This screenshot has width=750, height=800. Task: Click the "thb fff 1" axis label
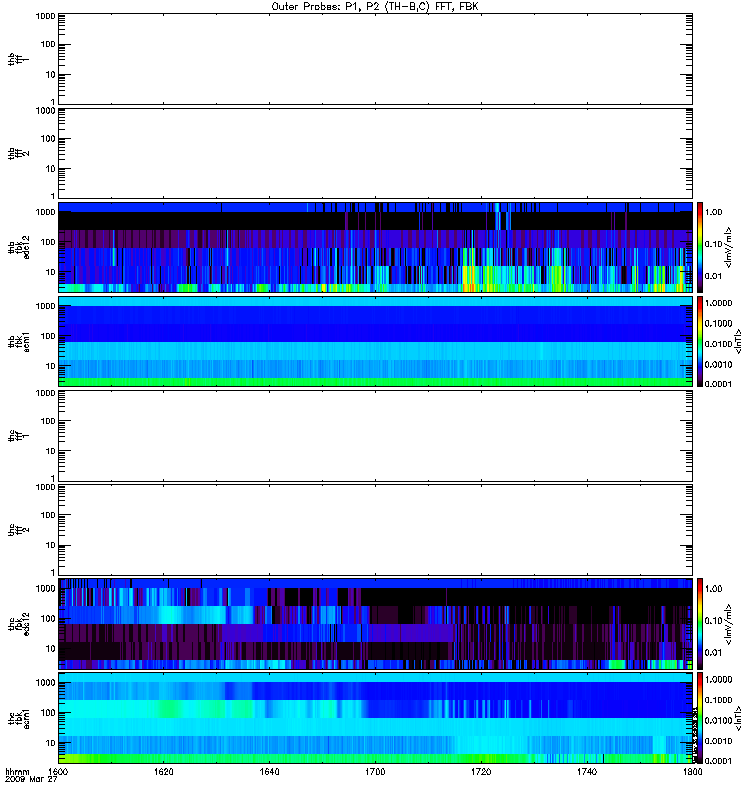click(x=18, y=59)
